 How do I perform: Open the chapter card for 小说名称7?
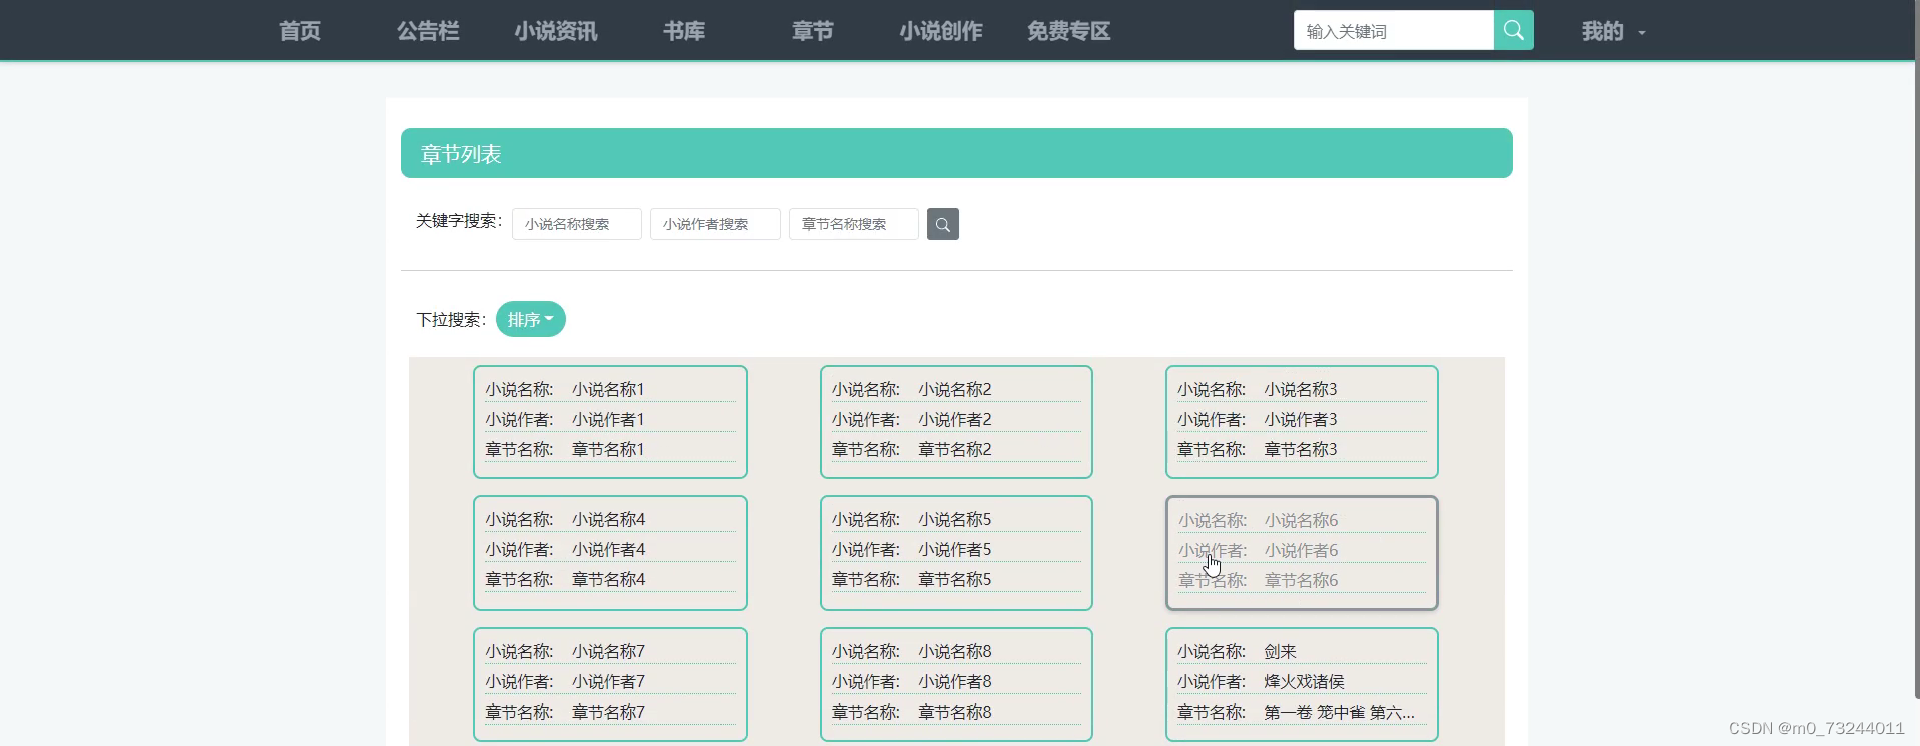(x=610, y=684)
